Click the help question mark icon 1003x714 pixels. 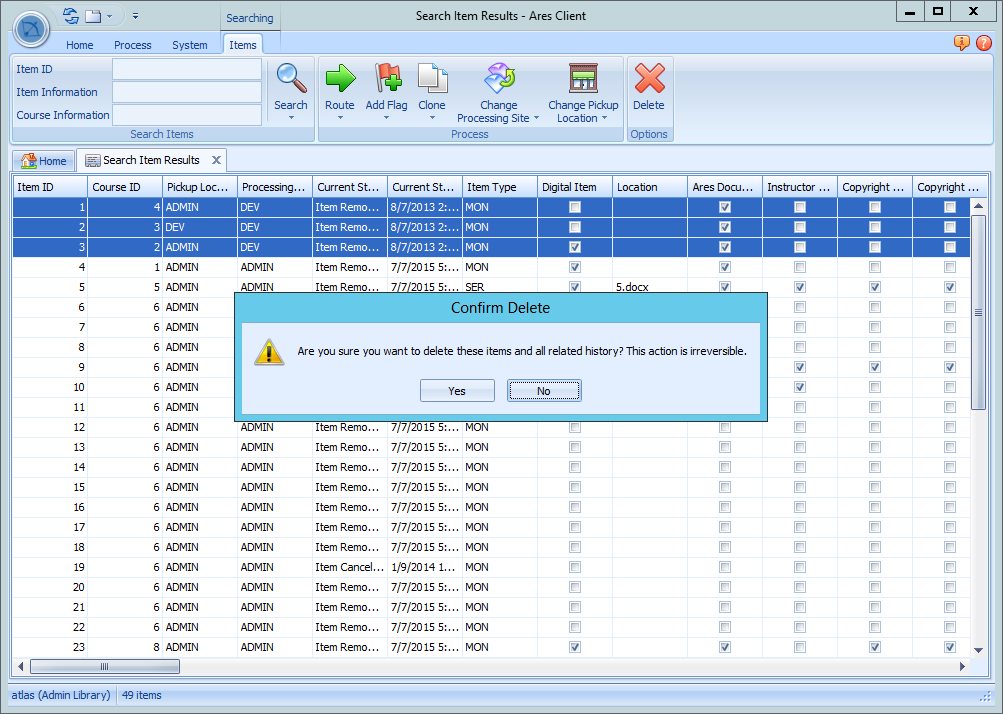[x=982, y=43]
